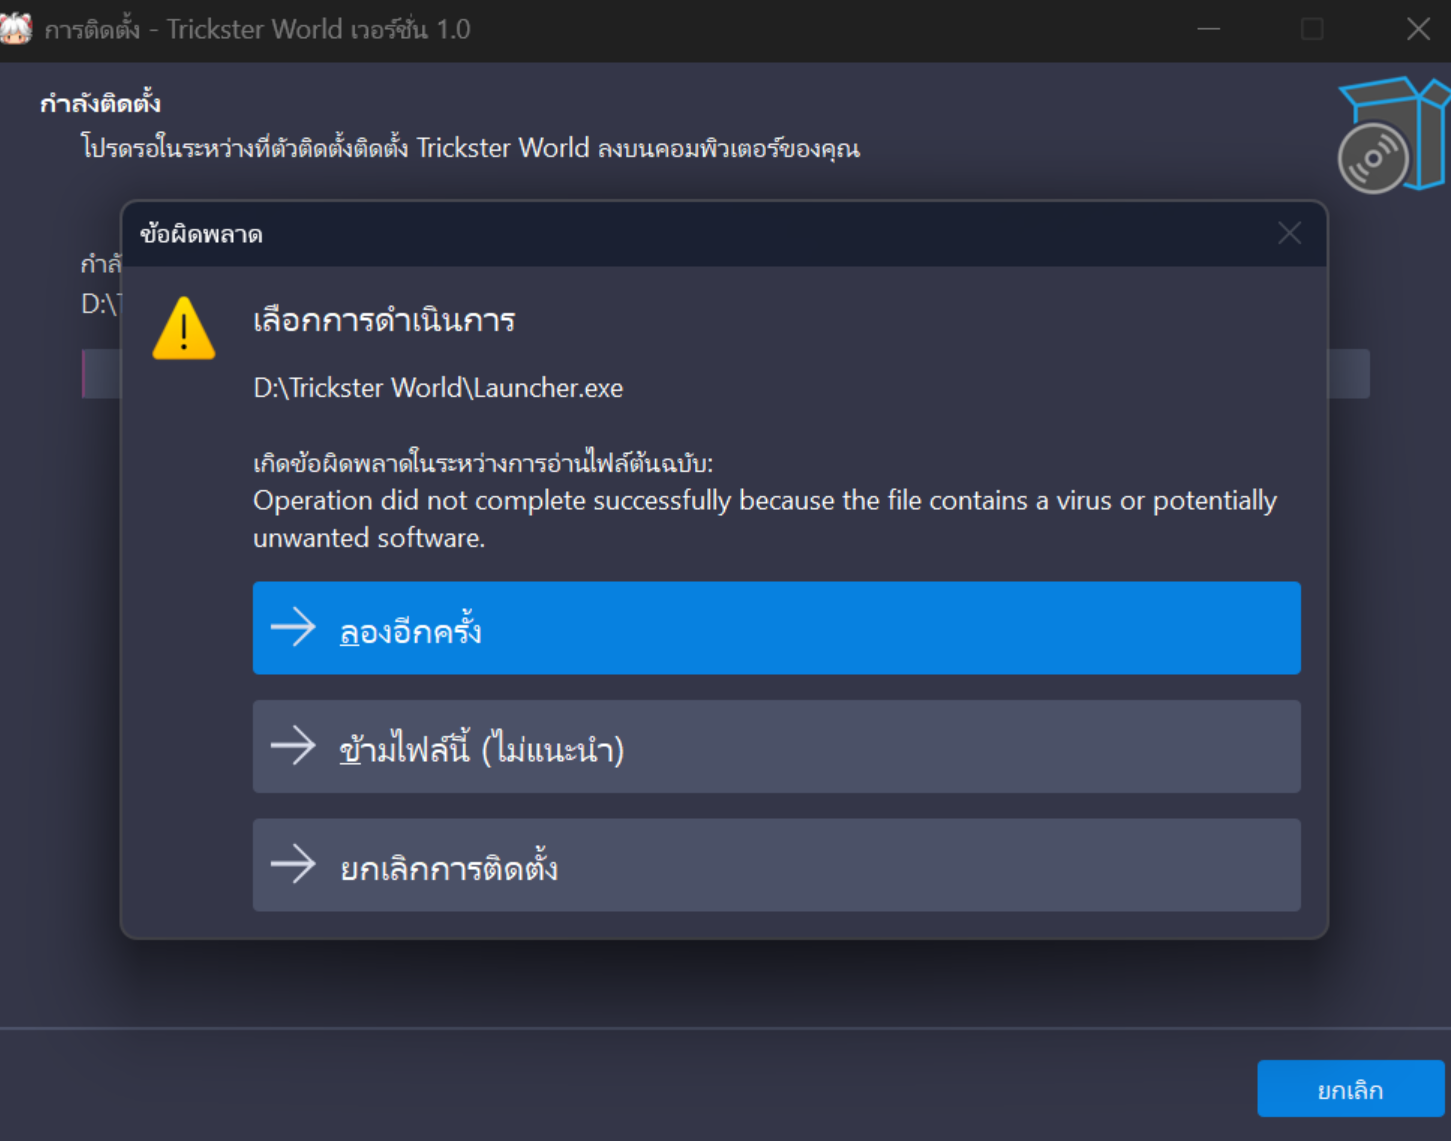
Task: Click the installation progress bar
Action: point(1348,374)
